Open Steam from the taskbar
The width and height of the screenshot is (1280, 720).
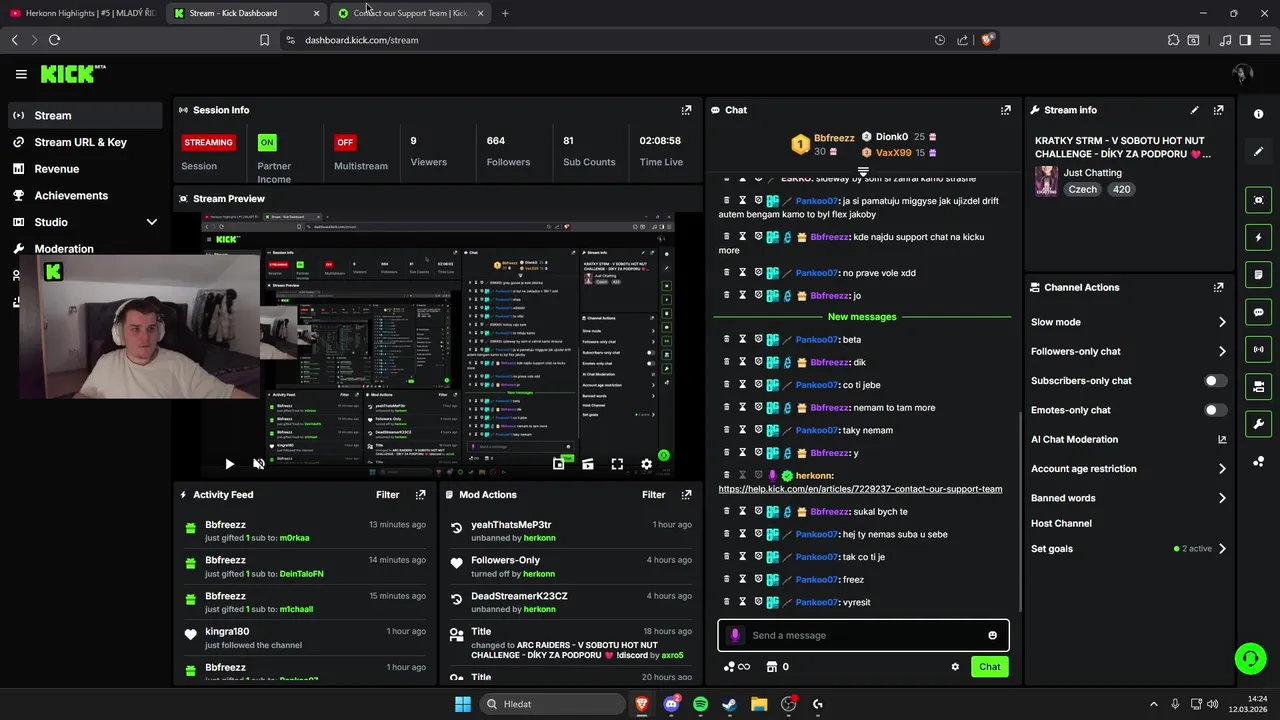pyautogui.click(x=730, y=704)
